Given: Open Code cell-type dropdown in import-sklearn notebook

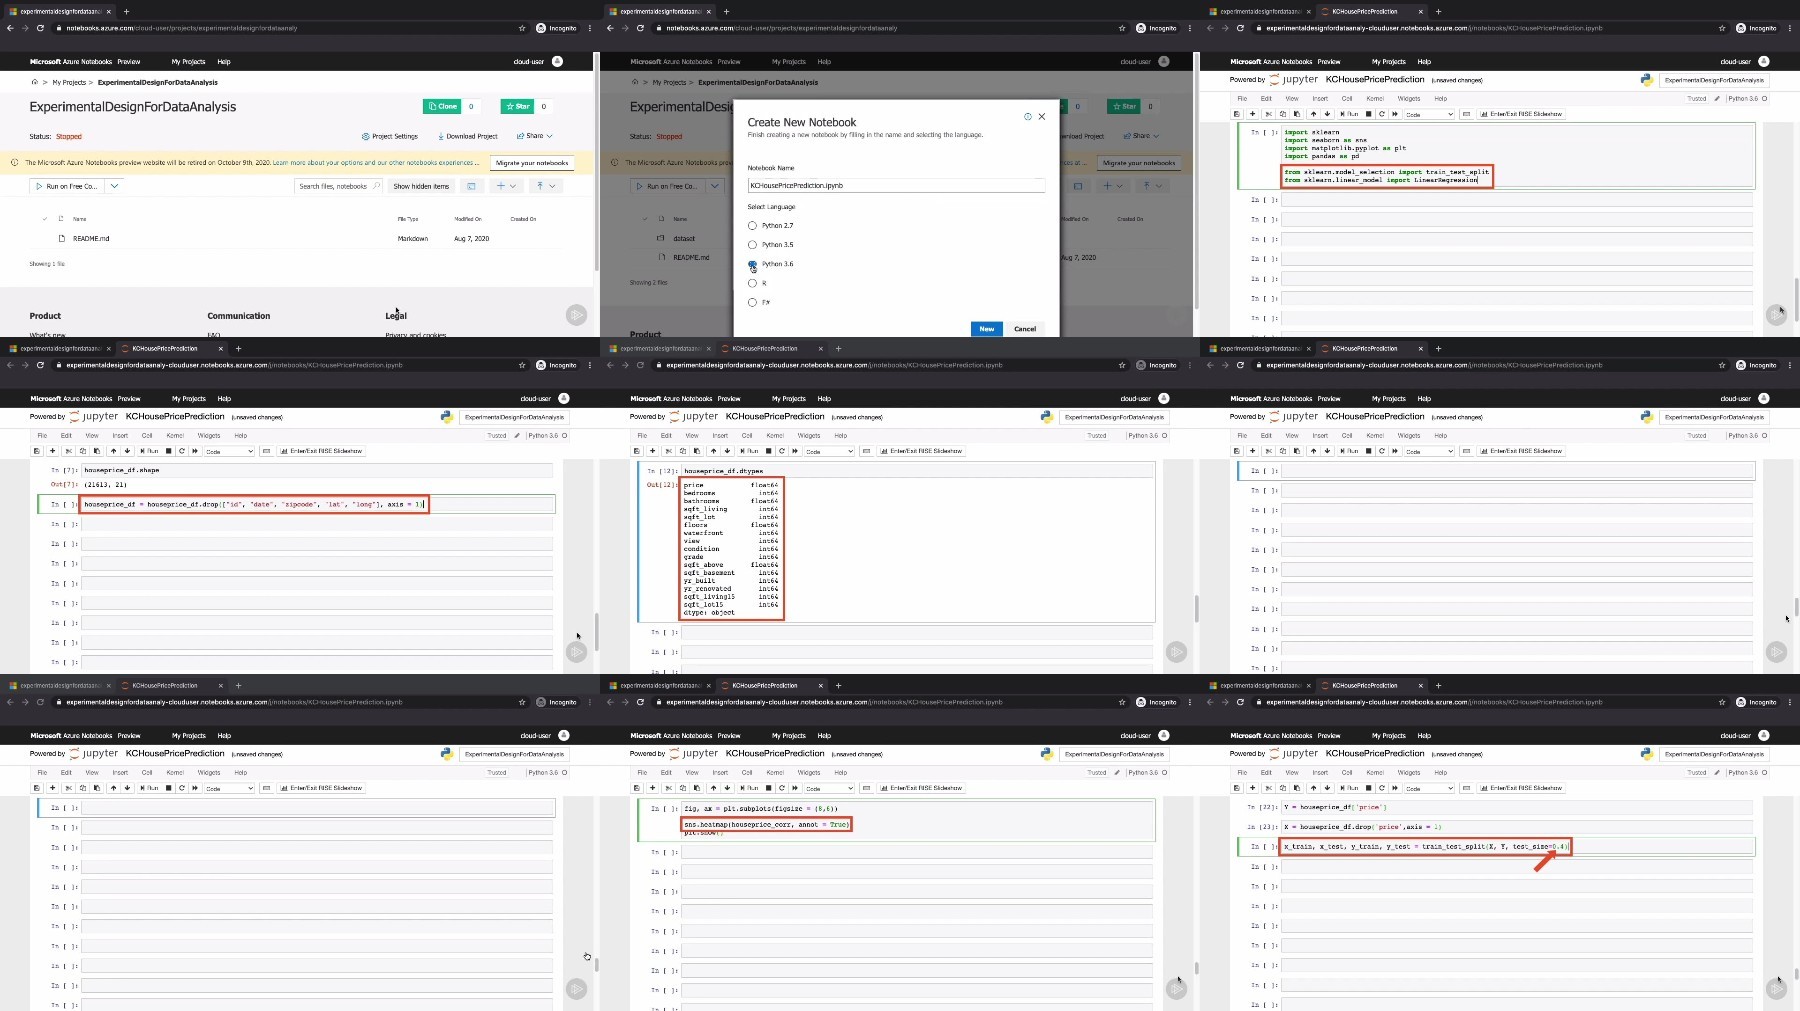Looking at the screenshot, I should (1429, 114).
